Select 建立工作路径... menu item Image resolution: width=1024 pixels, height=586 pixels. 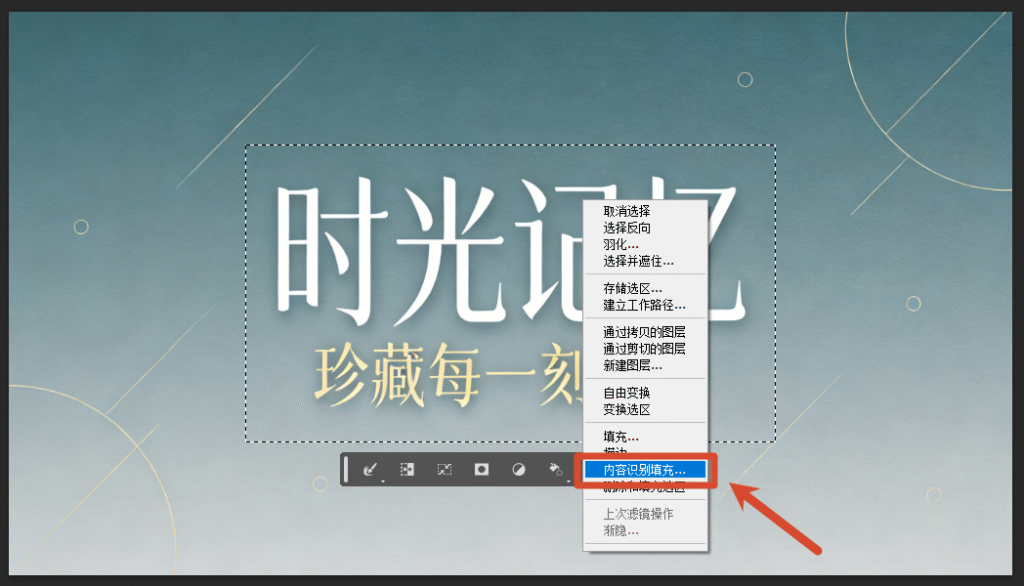[645, 305]
